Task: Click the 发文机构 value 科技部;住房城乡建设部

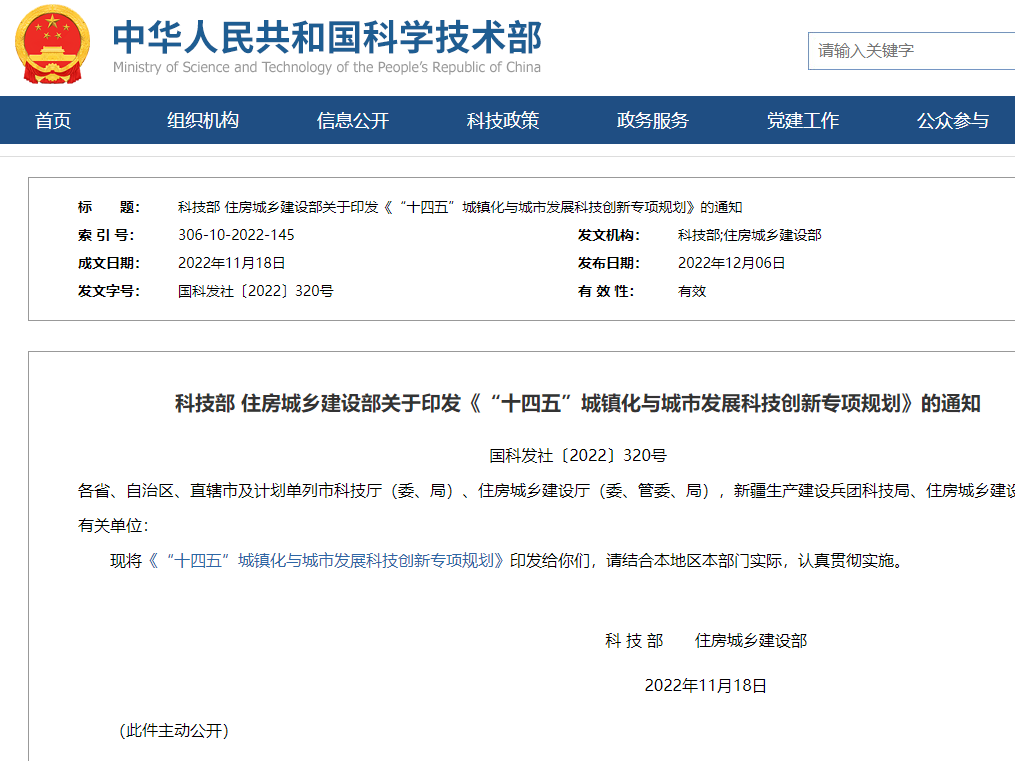Action: coord(750,235)
